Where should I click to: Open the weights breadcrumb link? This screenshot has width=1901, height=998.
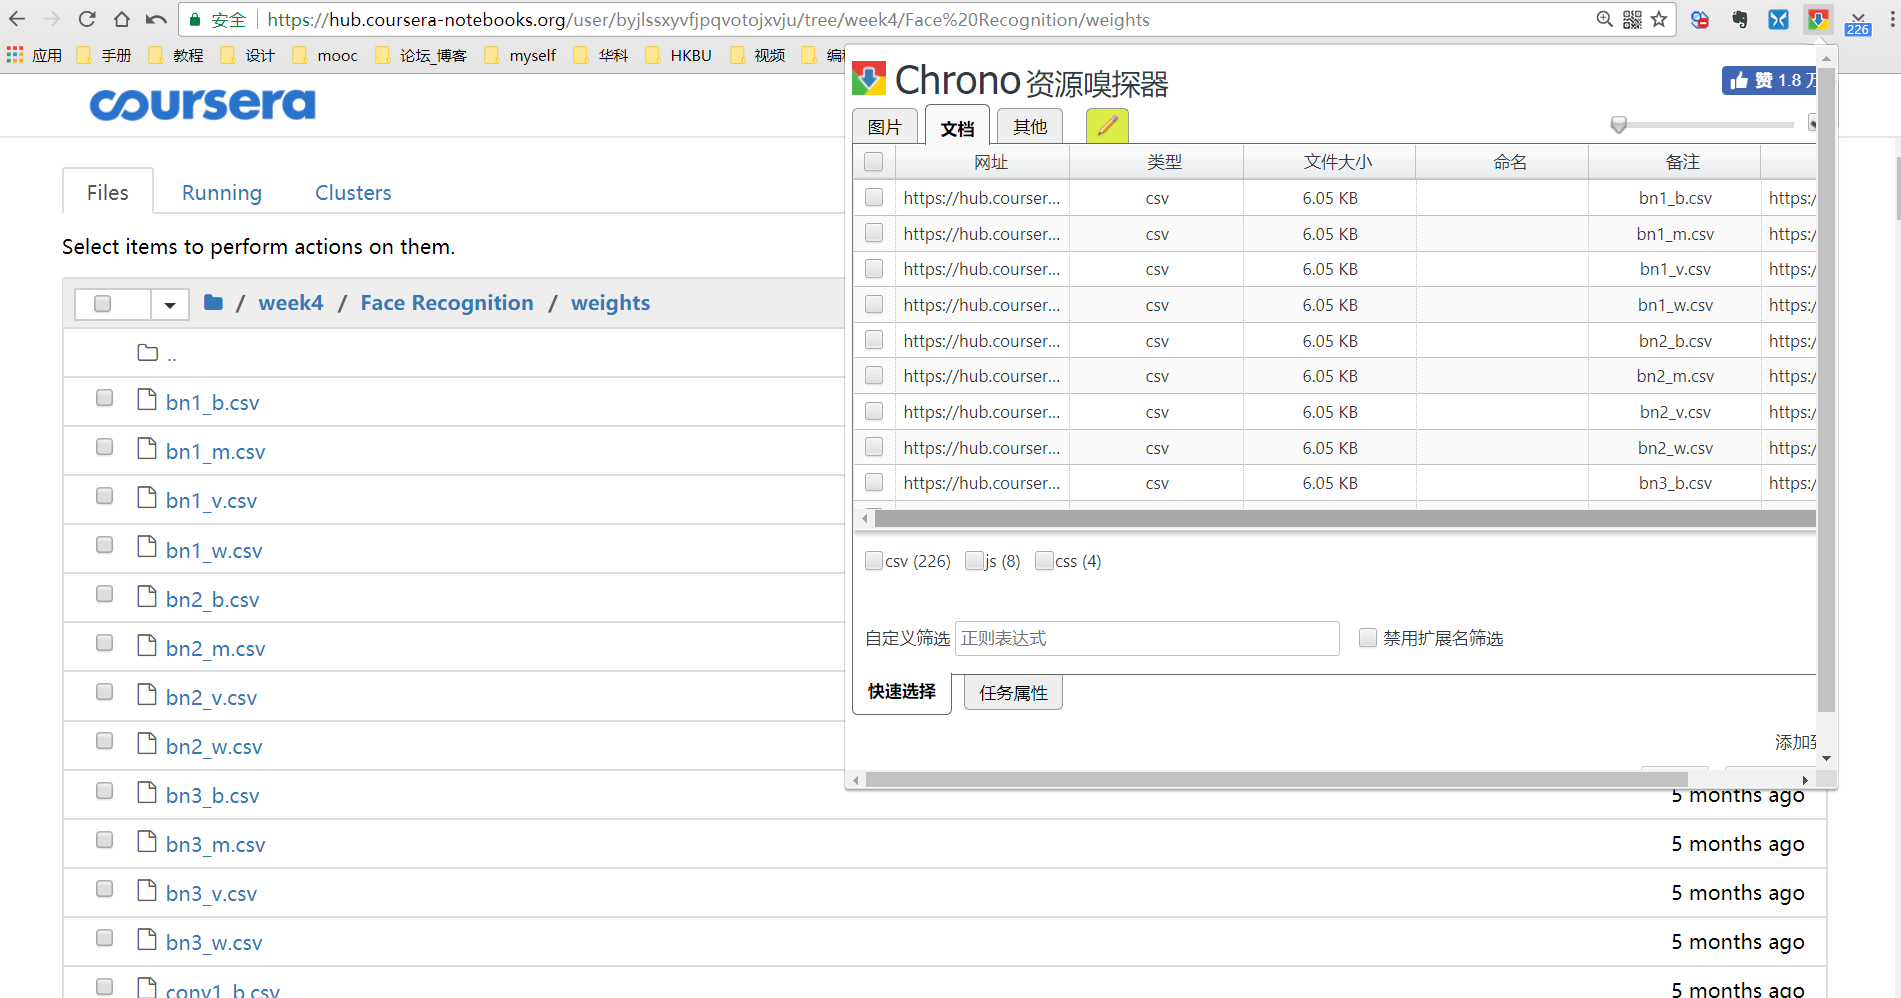(x=611, y=303)
